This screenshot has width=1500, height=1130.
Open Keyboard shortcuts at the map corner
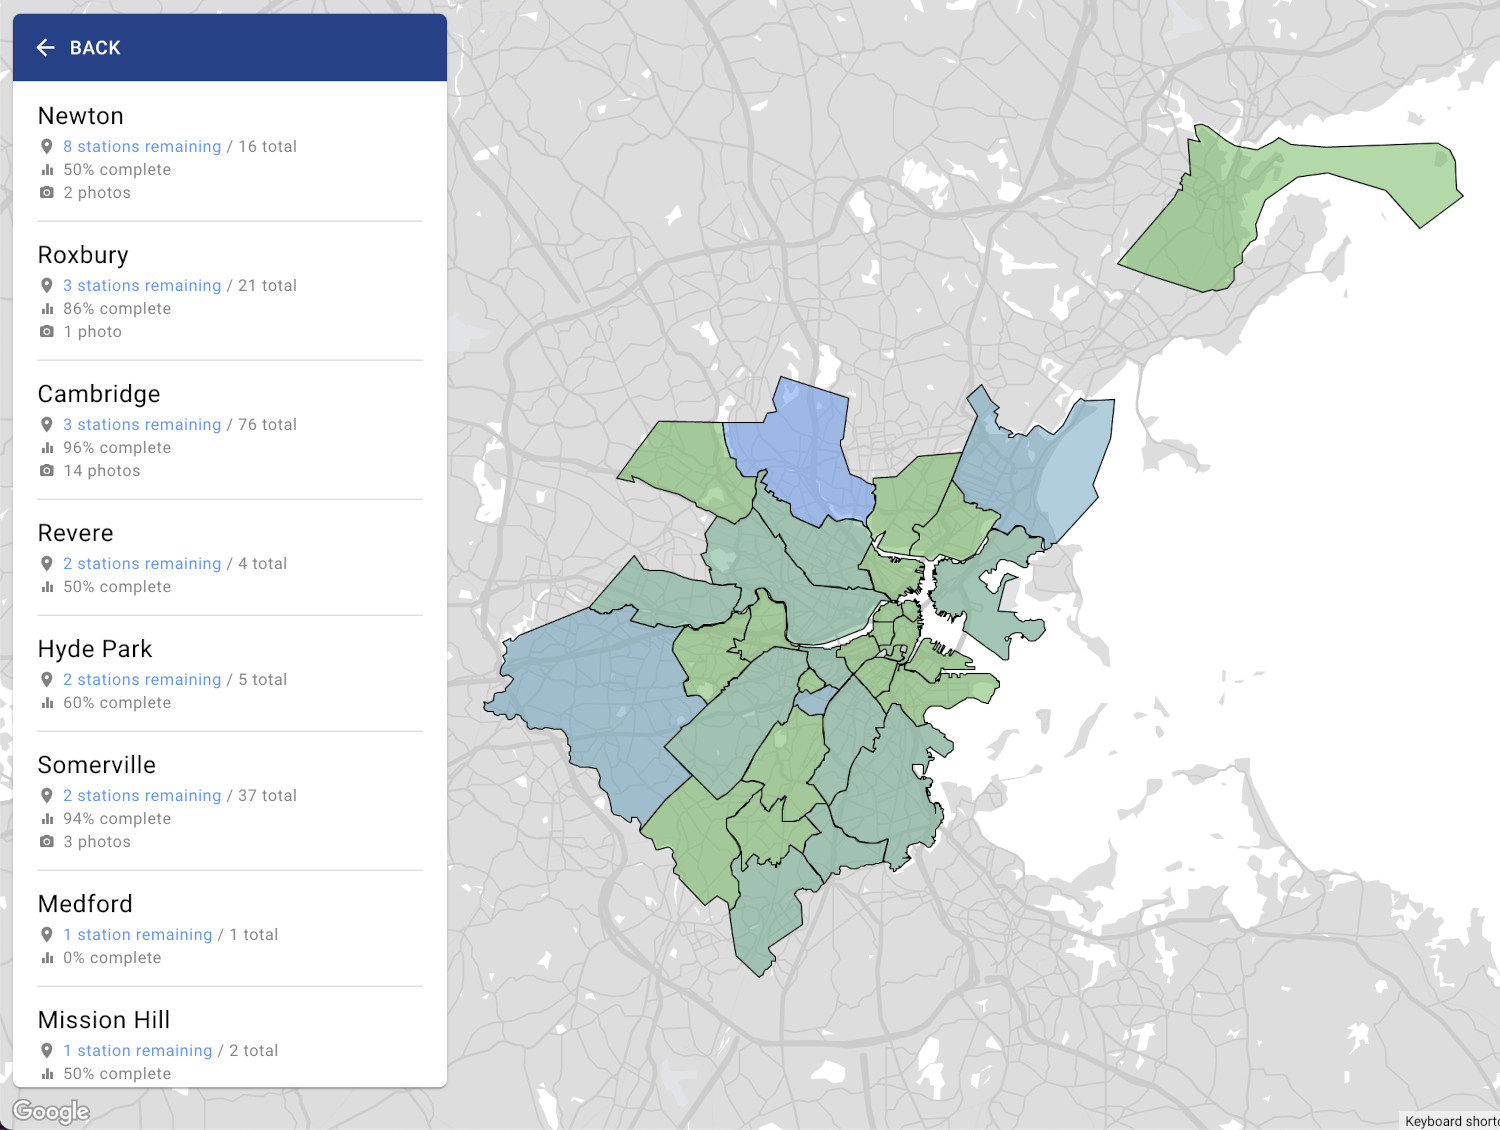click(1450, 1121)
